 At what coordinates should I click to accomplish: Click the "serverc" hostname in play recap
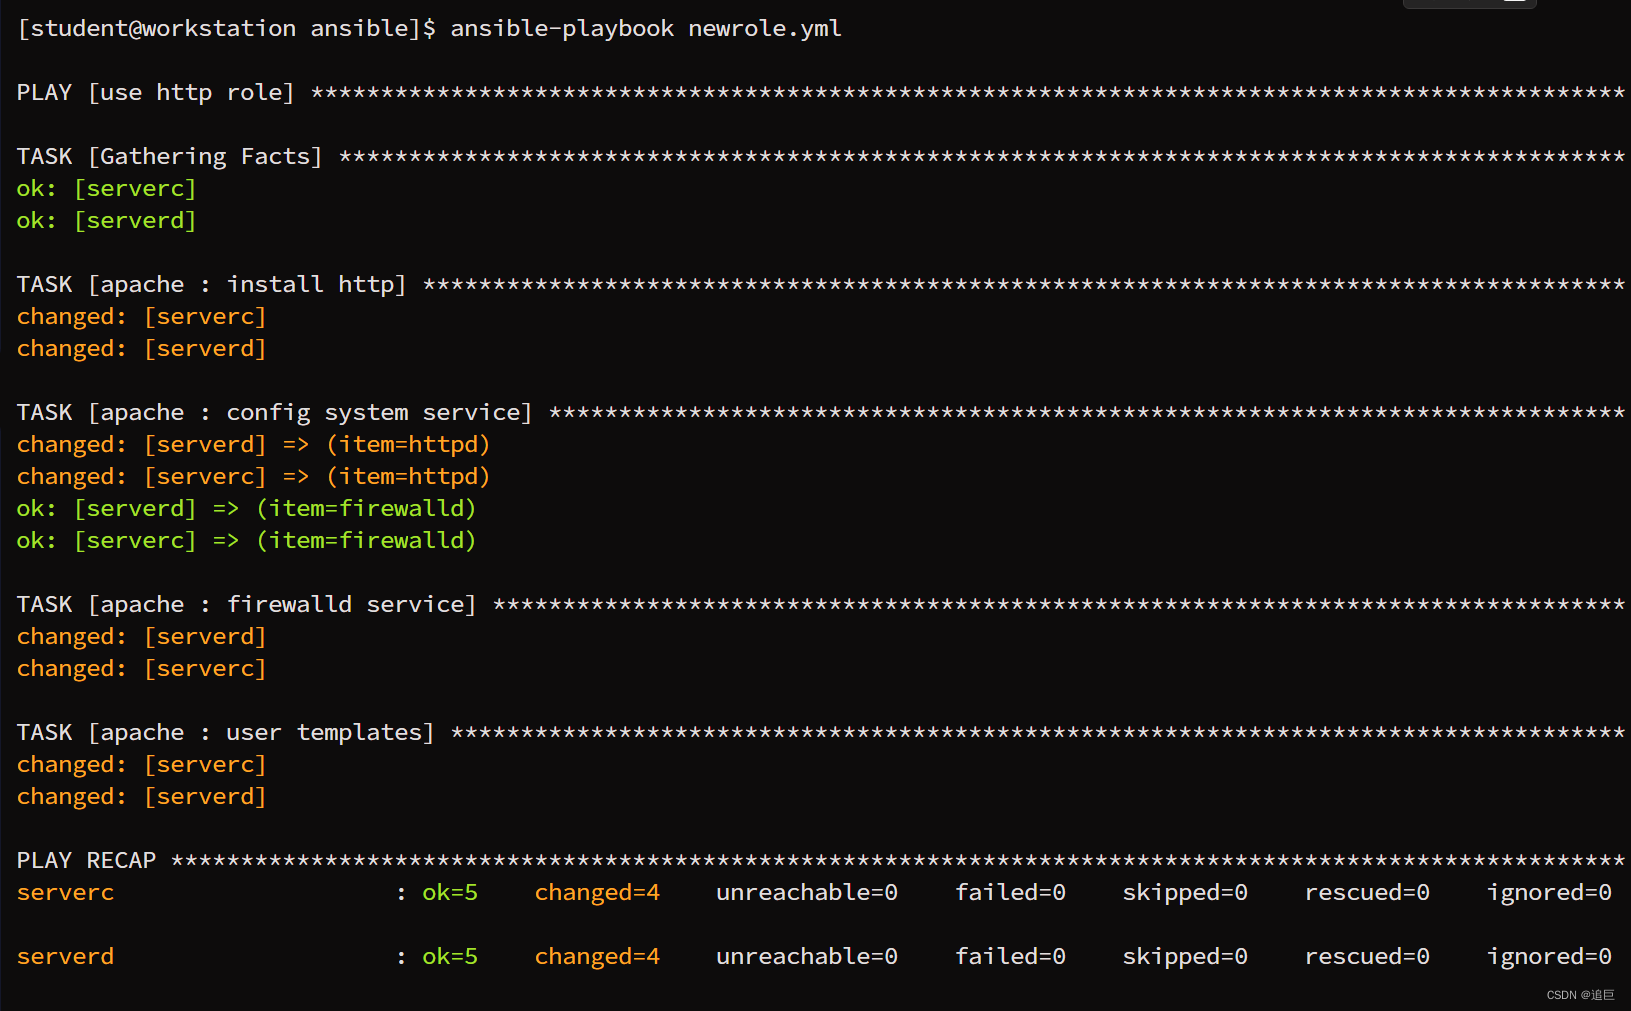tap(66, 893)
